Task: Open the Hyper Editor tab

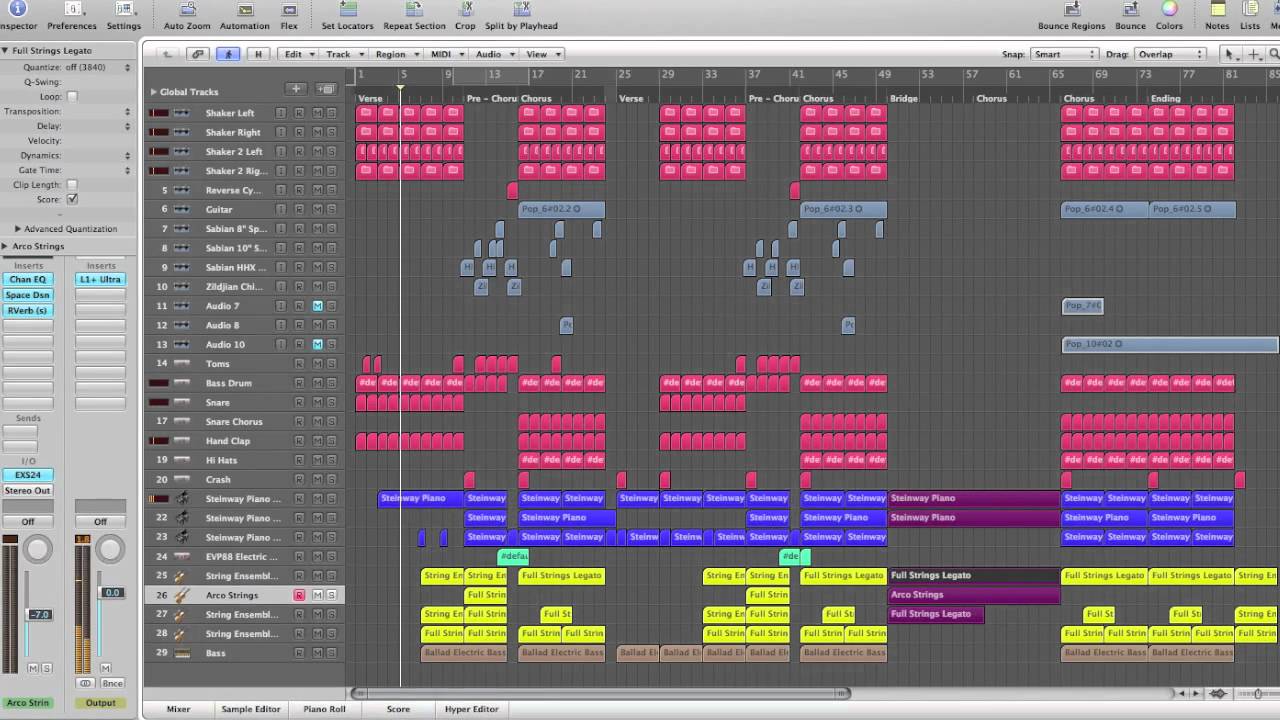Action: point(471,709)
